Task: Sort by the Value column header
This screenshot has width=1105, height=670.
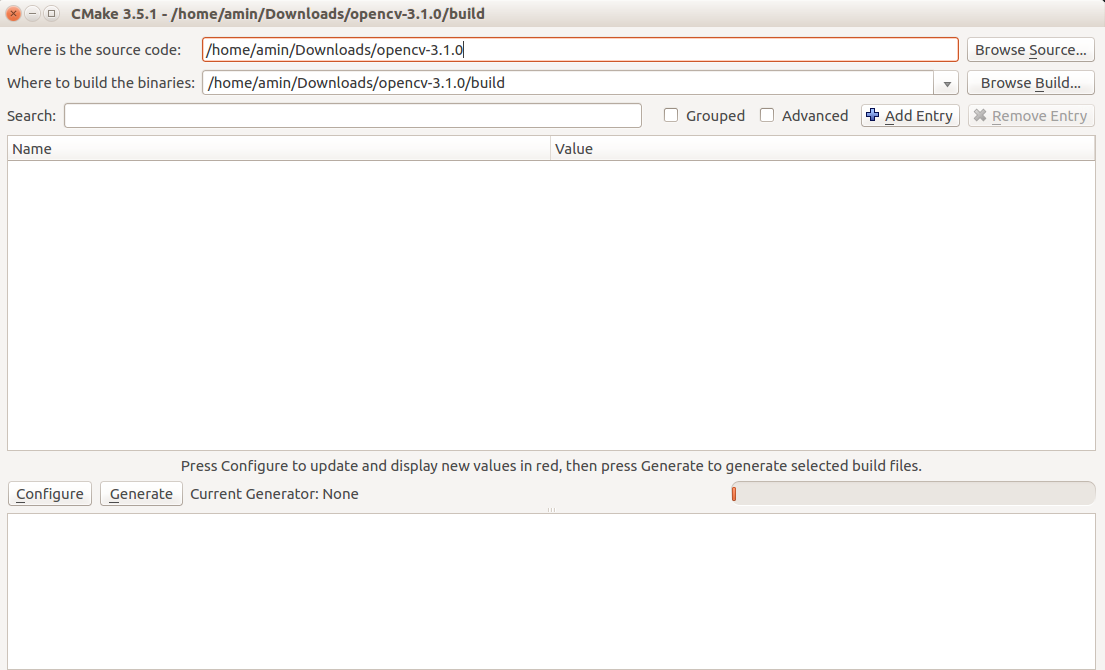Action: 822,149
